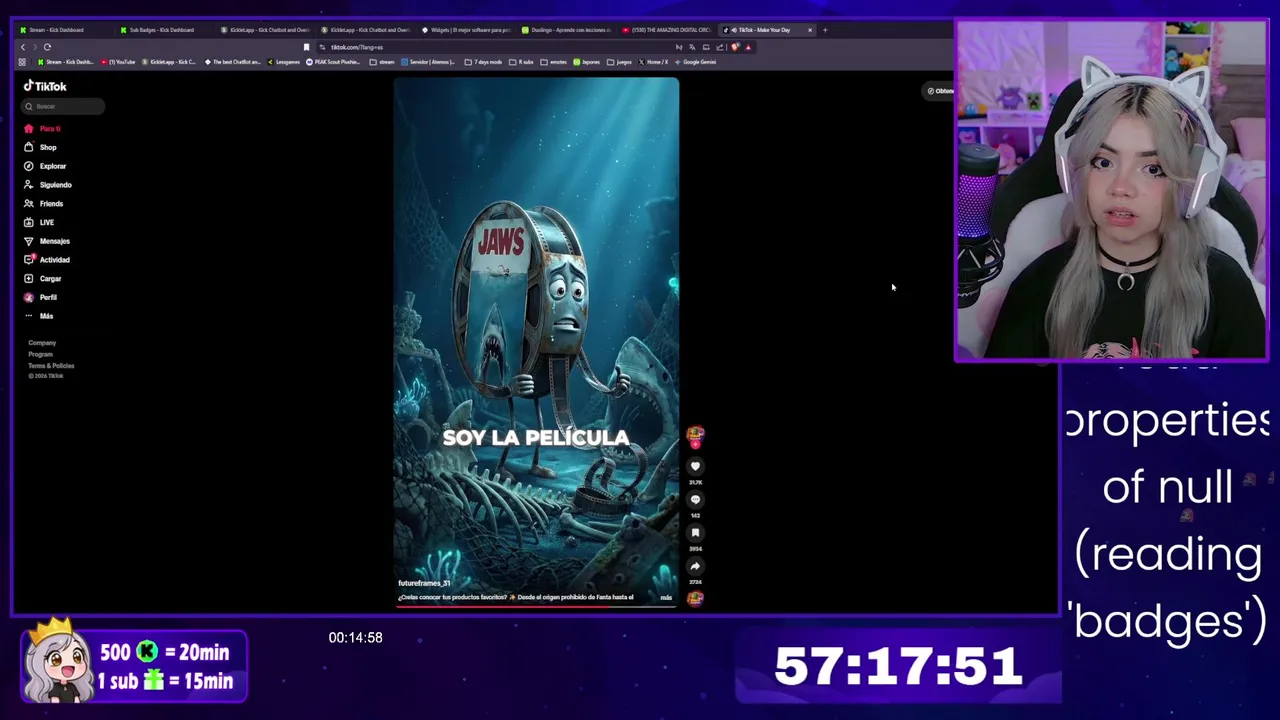This screenshot has width=1280, height=720.
Task: Open Mensajes in TikTok sidebar
Action: pyautogui.click(x=47, y=241)
